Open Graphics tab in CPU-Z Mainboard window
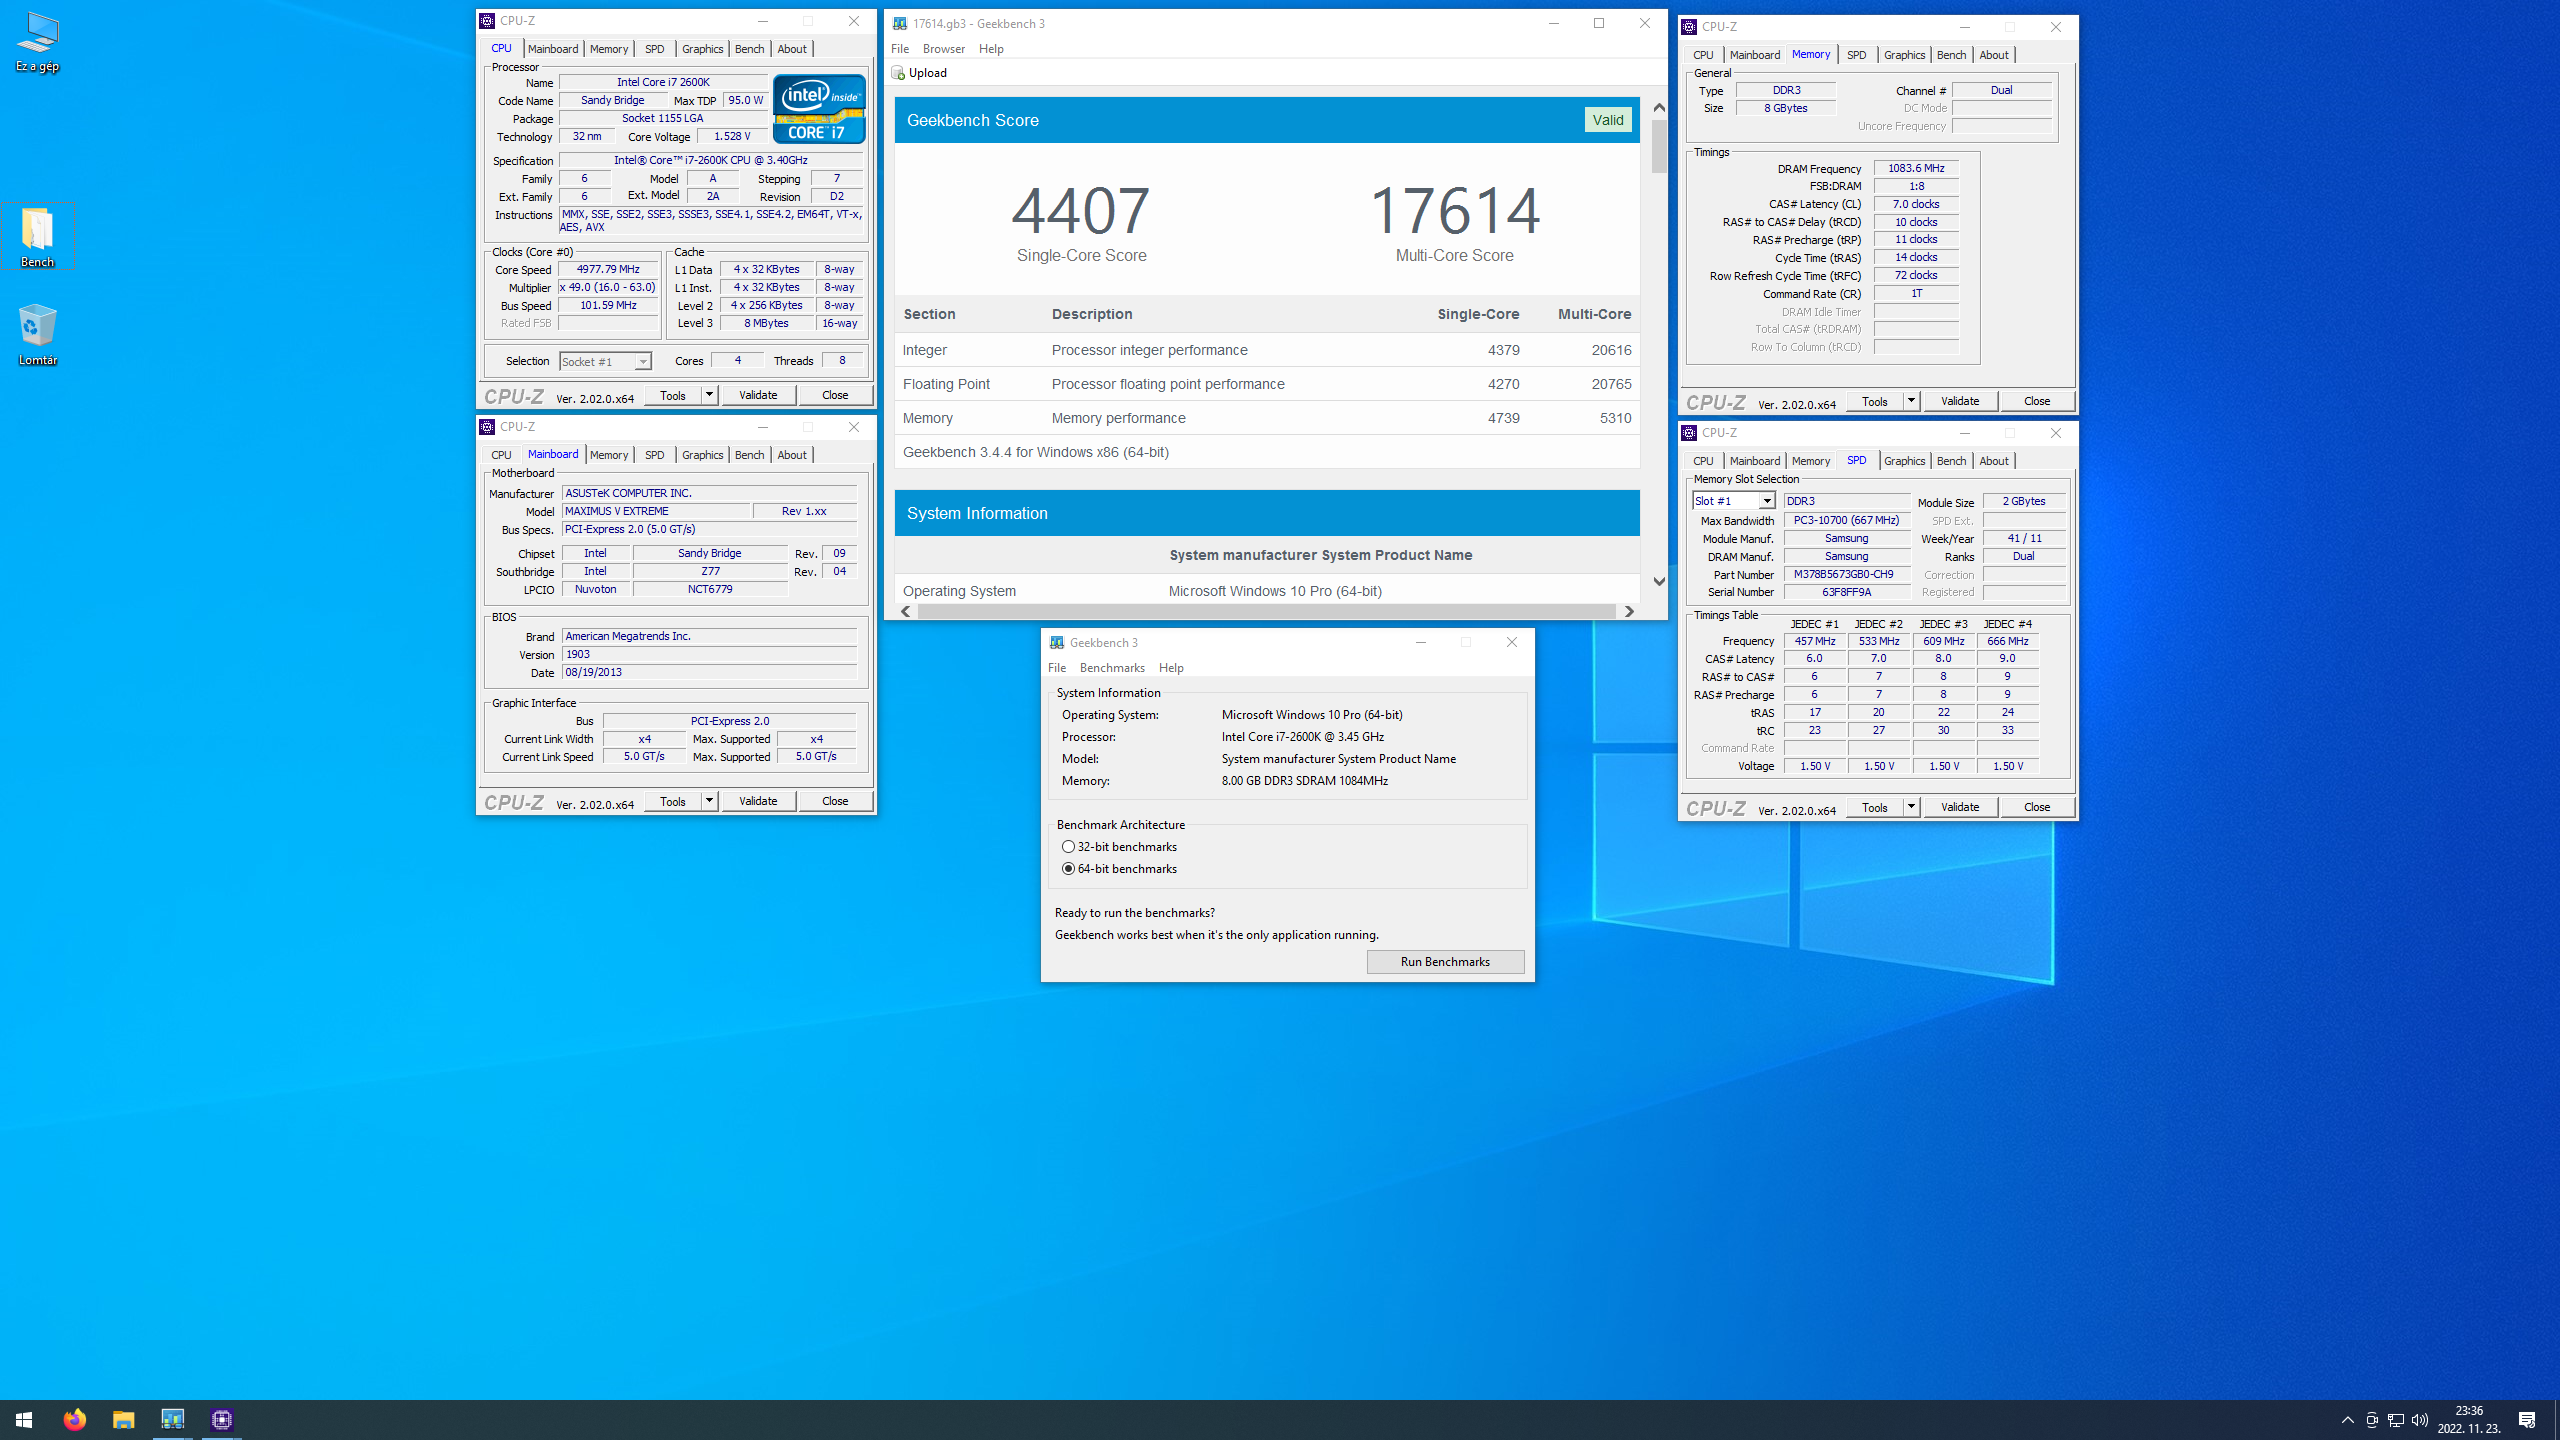 (702, 455)
